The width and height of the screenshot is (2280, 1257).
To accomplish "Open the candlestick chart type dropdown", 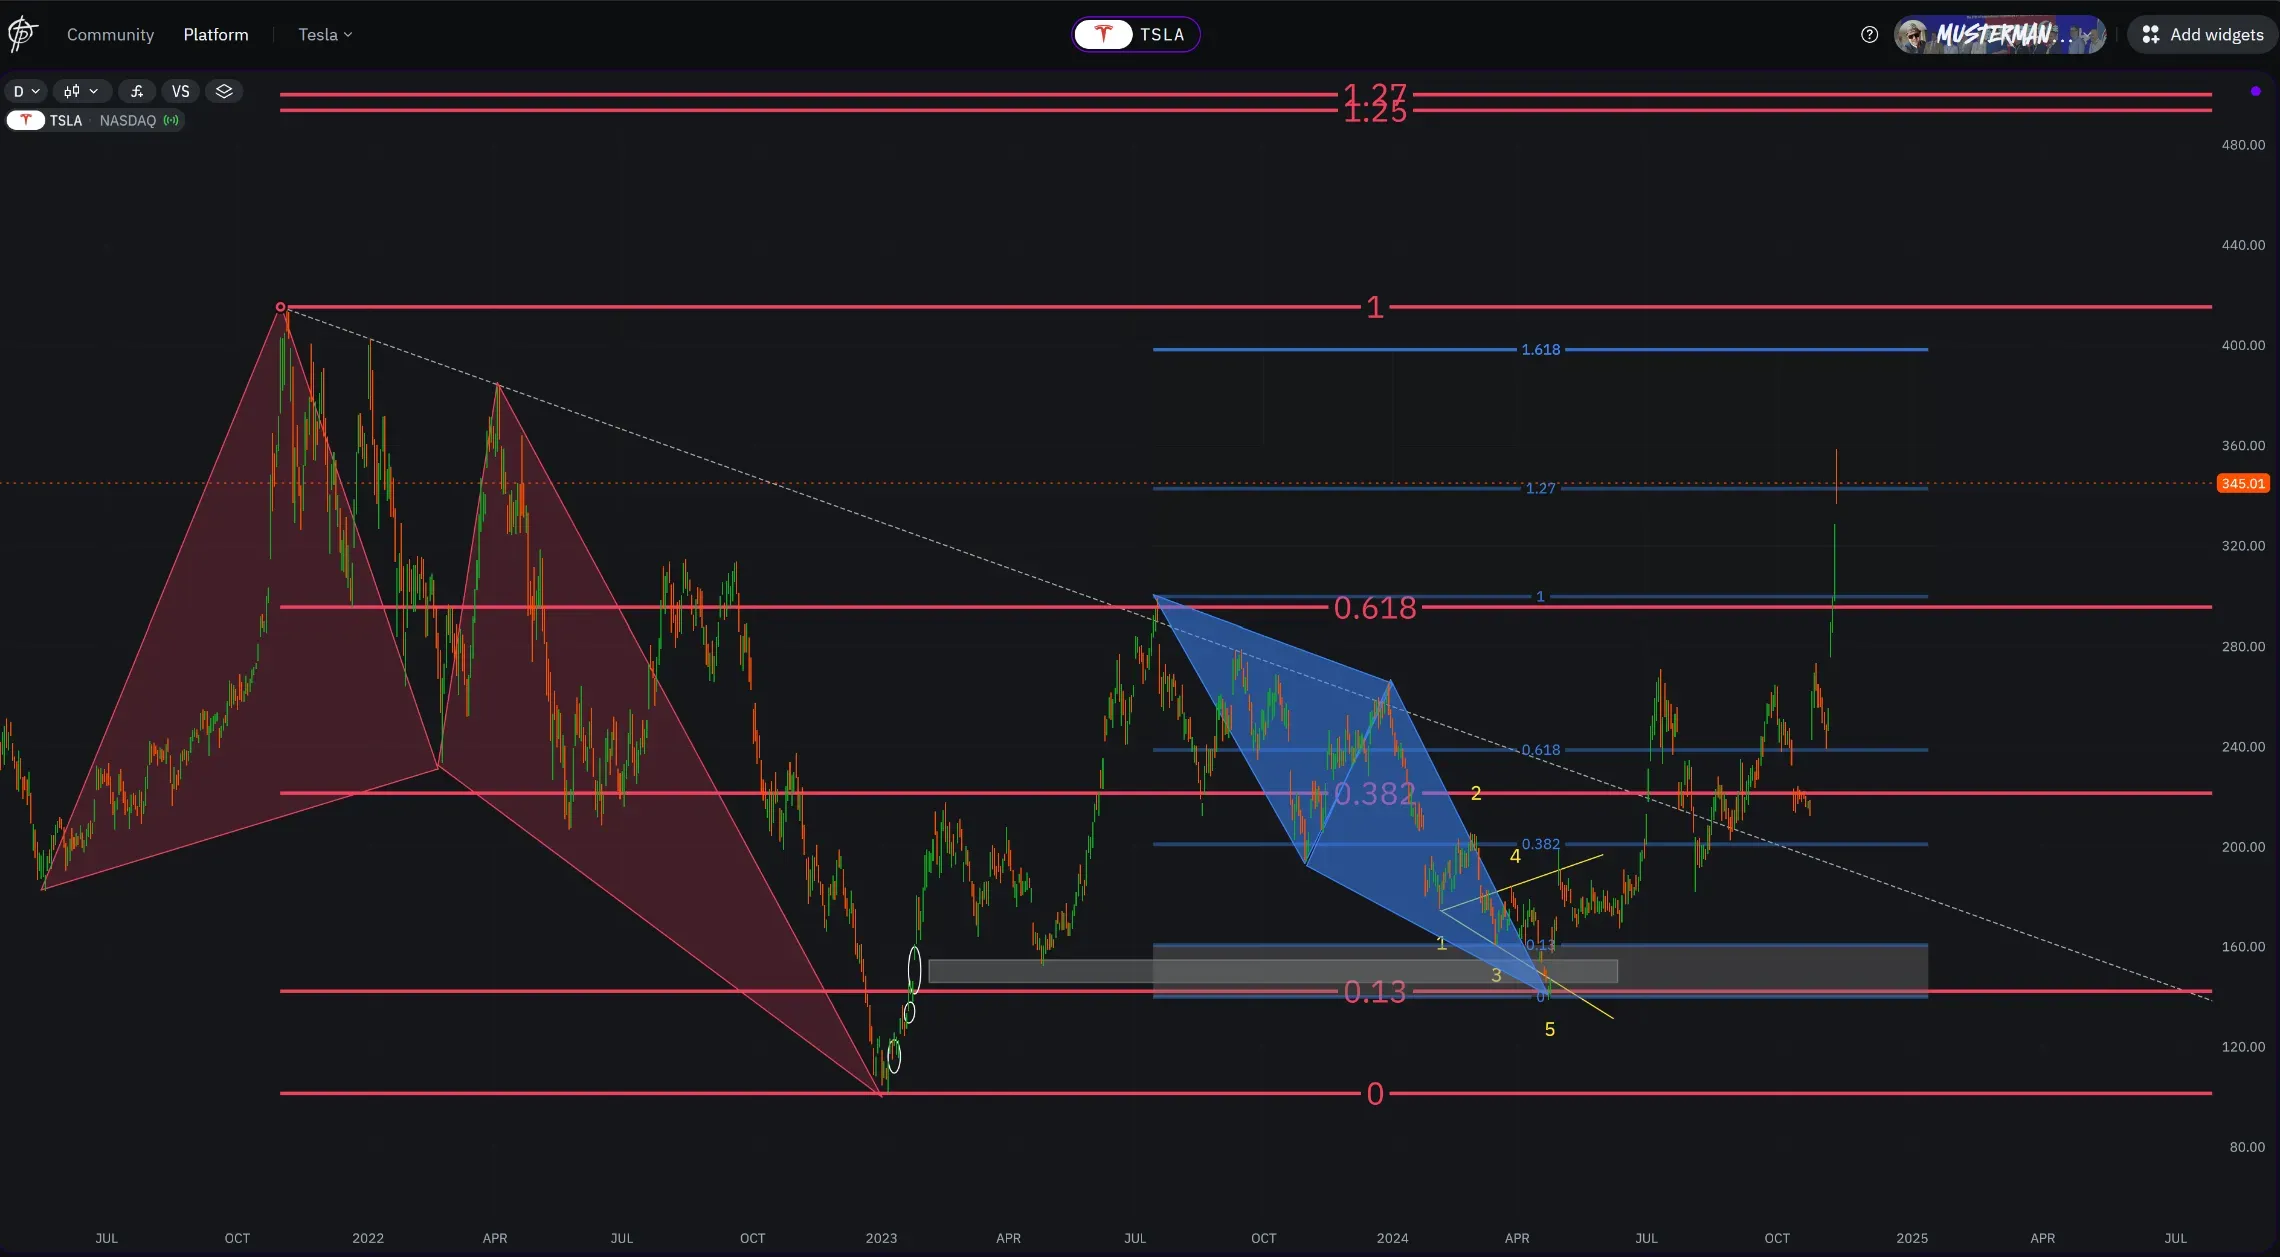I will click(x=81, y=91).
